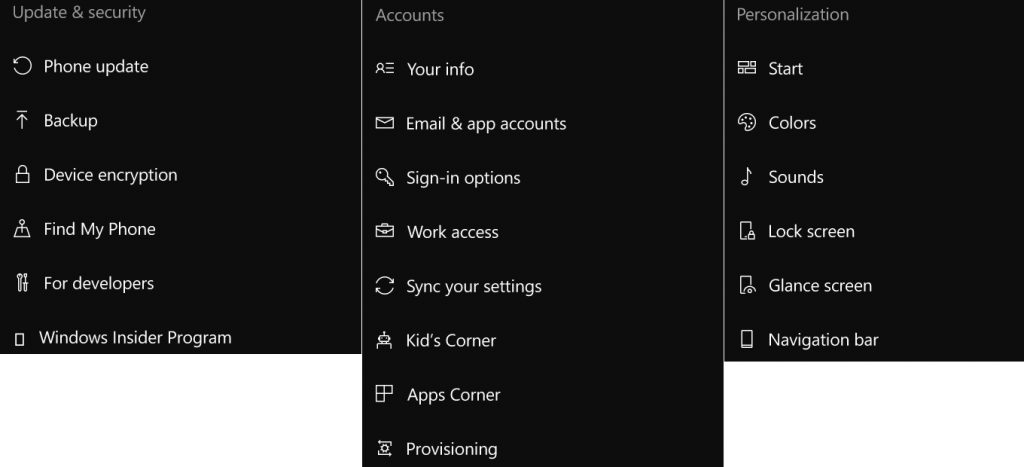Screen dimensions: 1024x467
Task: Choose Work access
Action: (453, 232)
